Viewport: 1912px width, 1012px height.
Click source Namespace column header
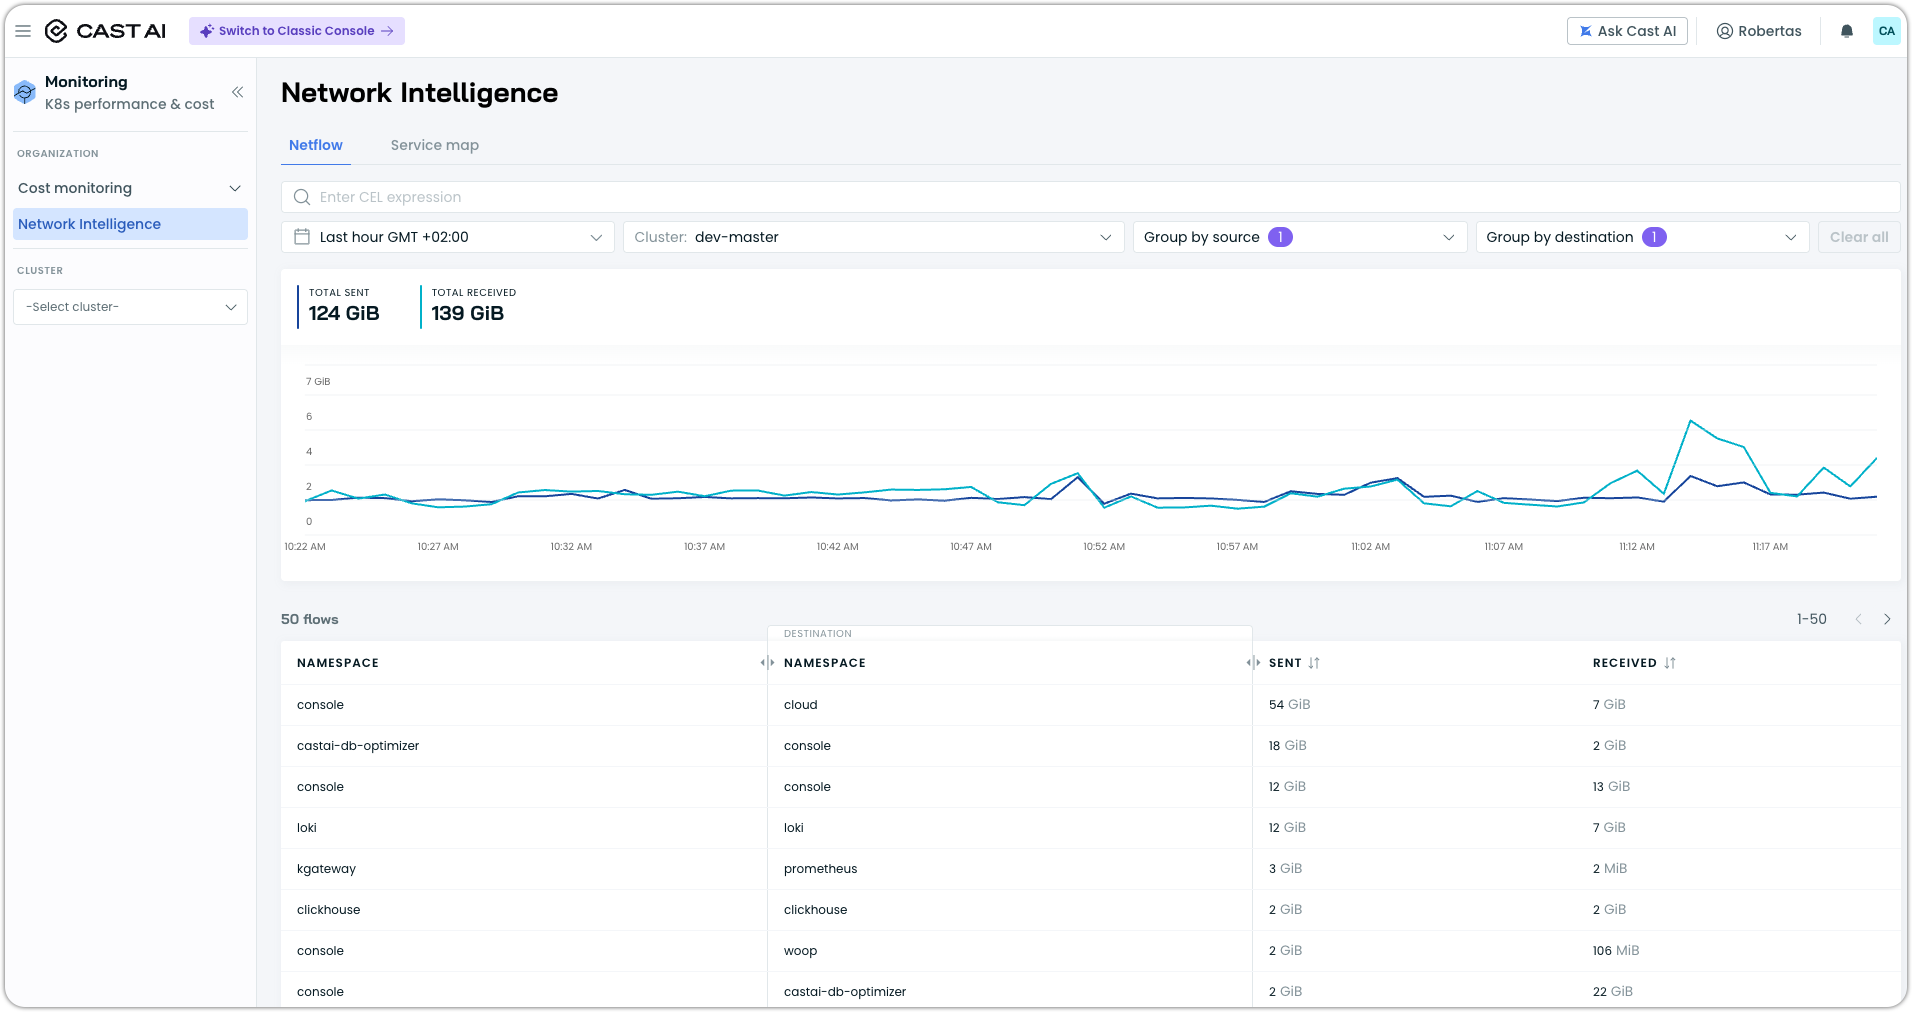(x=338, y=663)
